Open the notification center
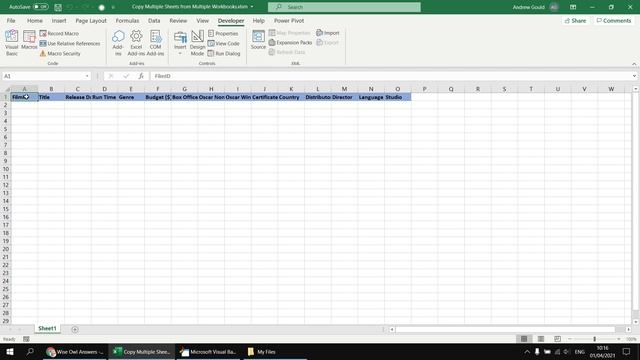Screen dimensions: 640x360 (x=627, y=352)
